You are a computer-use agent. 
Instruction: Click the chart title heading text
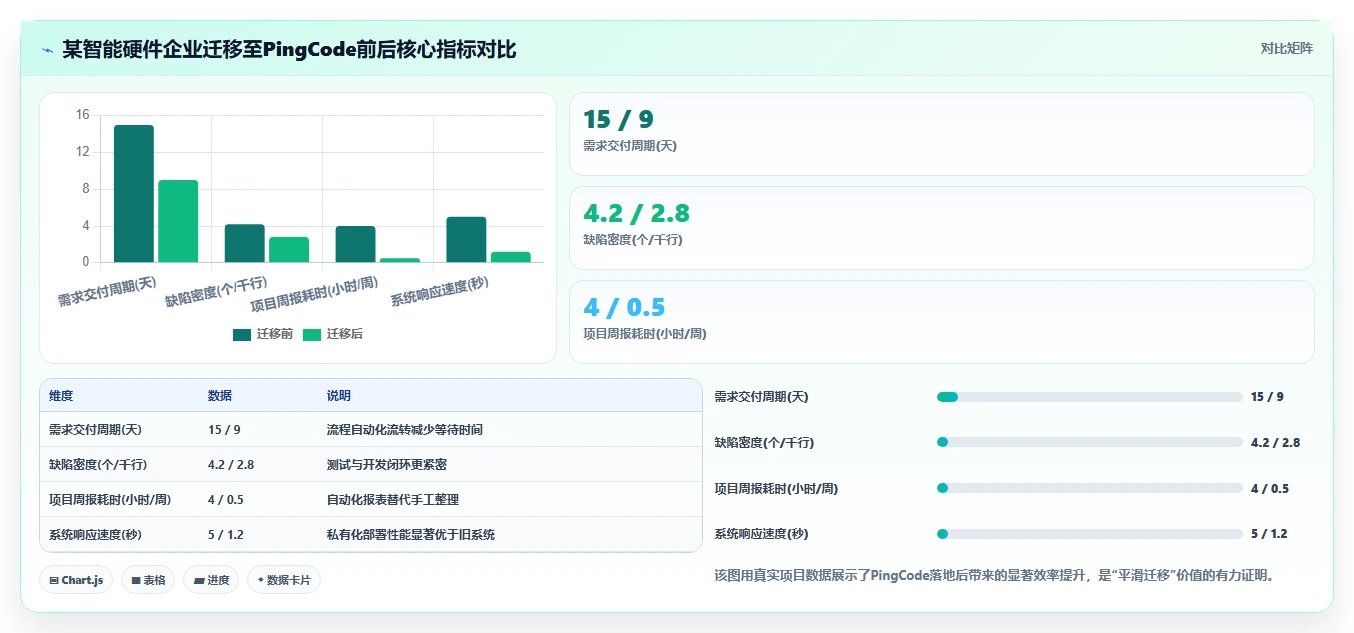point(289,49)
